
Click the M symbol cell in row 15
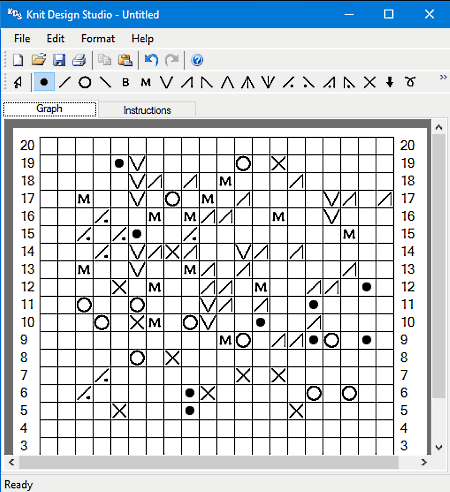click(349, 234)
